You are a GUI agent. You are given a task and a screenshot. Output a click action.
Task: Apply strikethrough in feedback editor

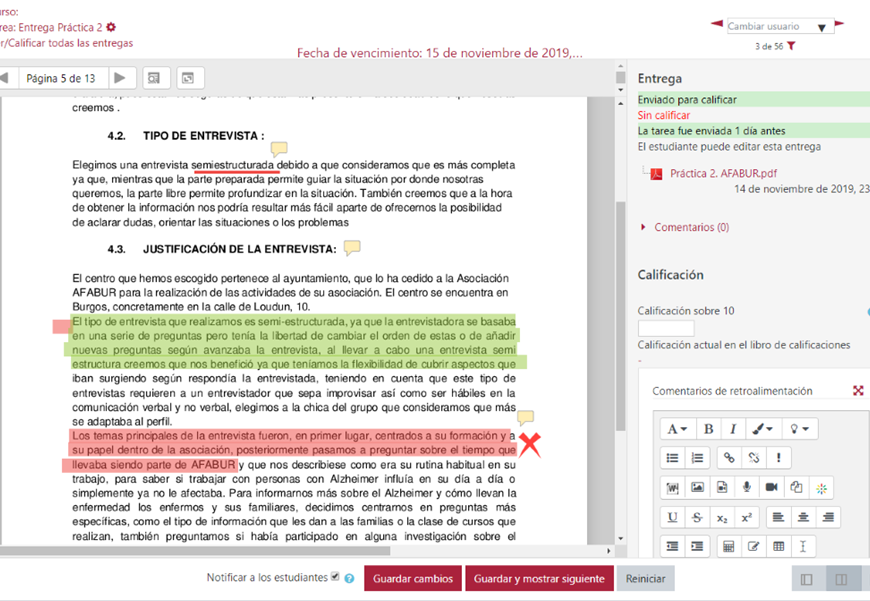[x=697, y=517]
